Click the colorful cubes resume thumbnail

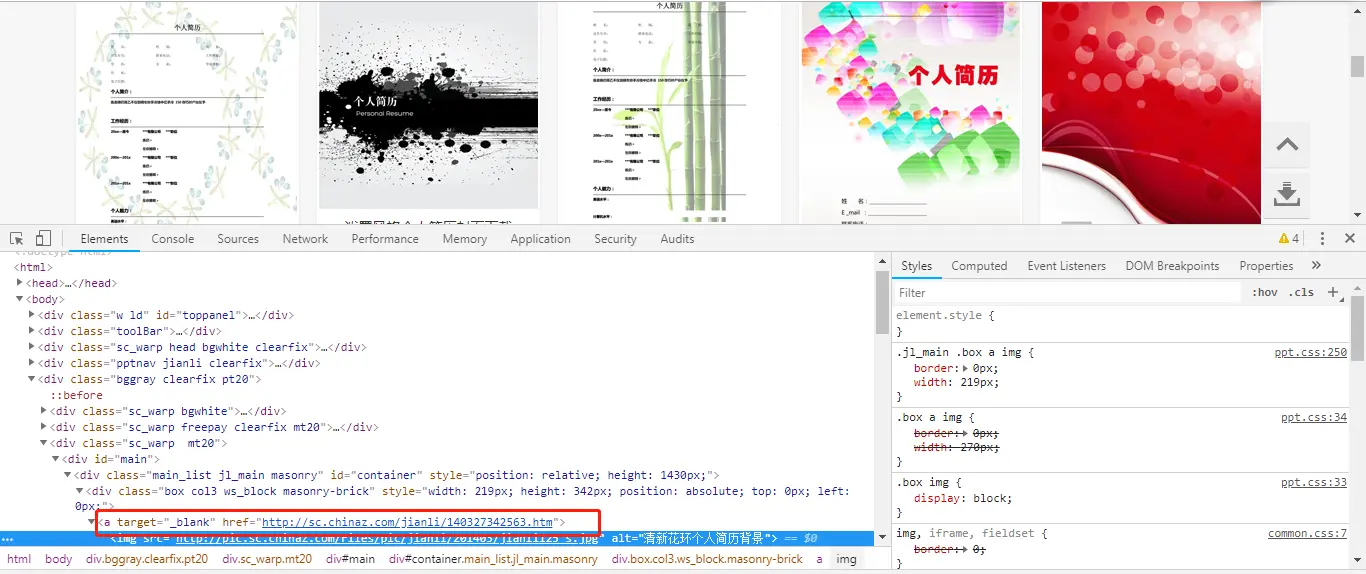909,112
